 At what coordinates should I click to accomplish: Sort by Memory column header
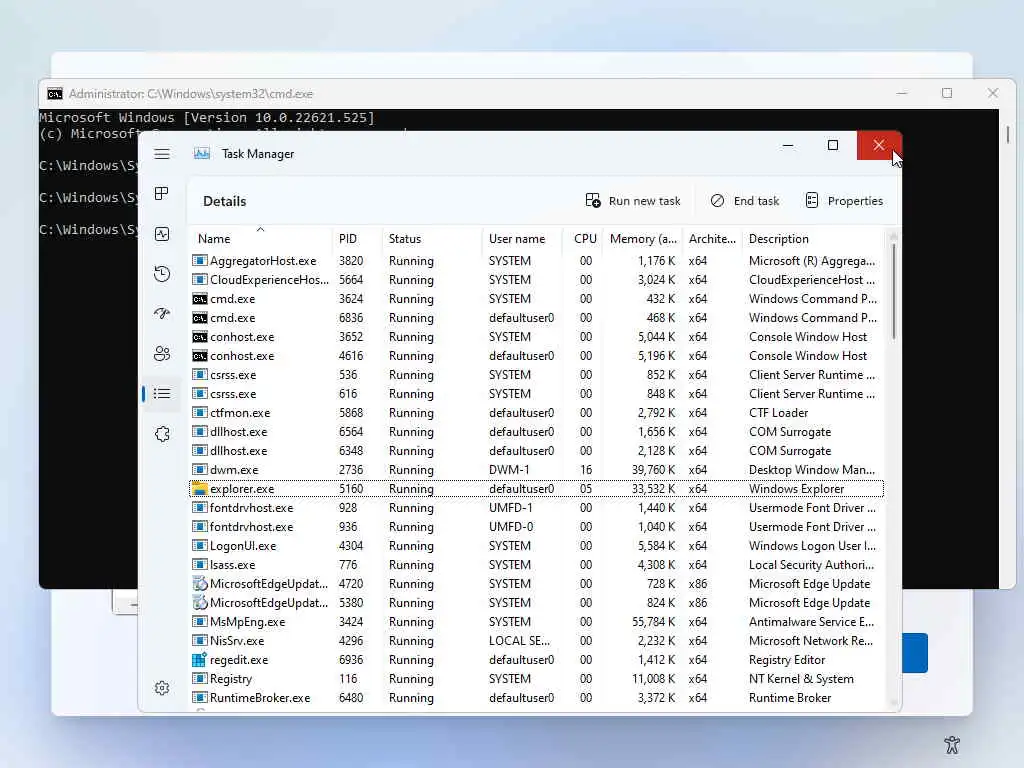pos(643,238)
